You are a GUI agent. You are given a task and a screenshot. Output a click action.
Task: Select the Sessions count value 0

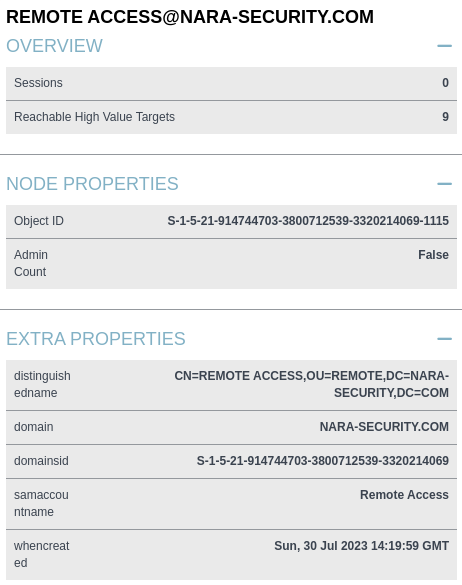click(x=445, y=83)
